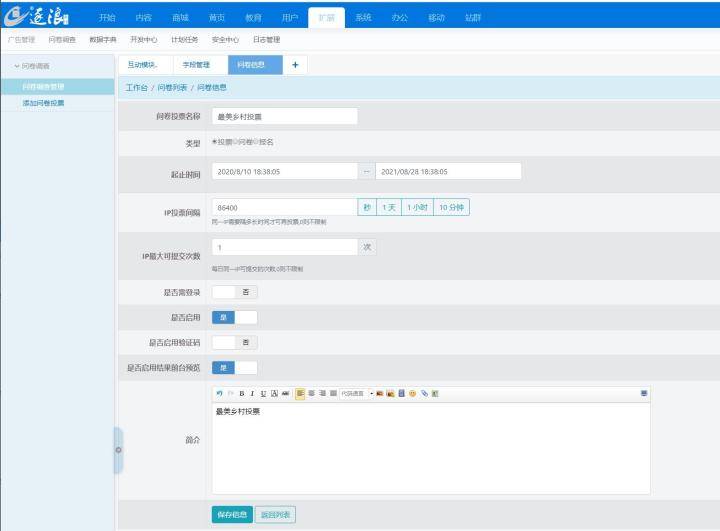This screenshot has width=720, height=531.
Task: Apply italic formatting in the editor toolbar
Action: [252, 394]
